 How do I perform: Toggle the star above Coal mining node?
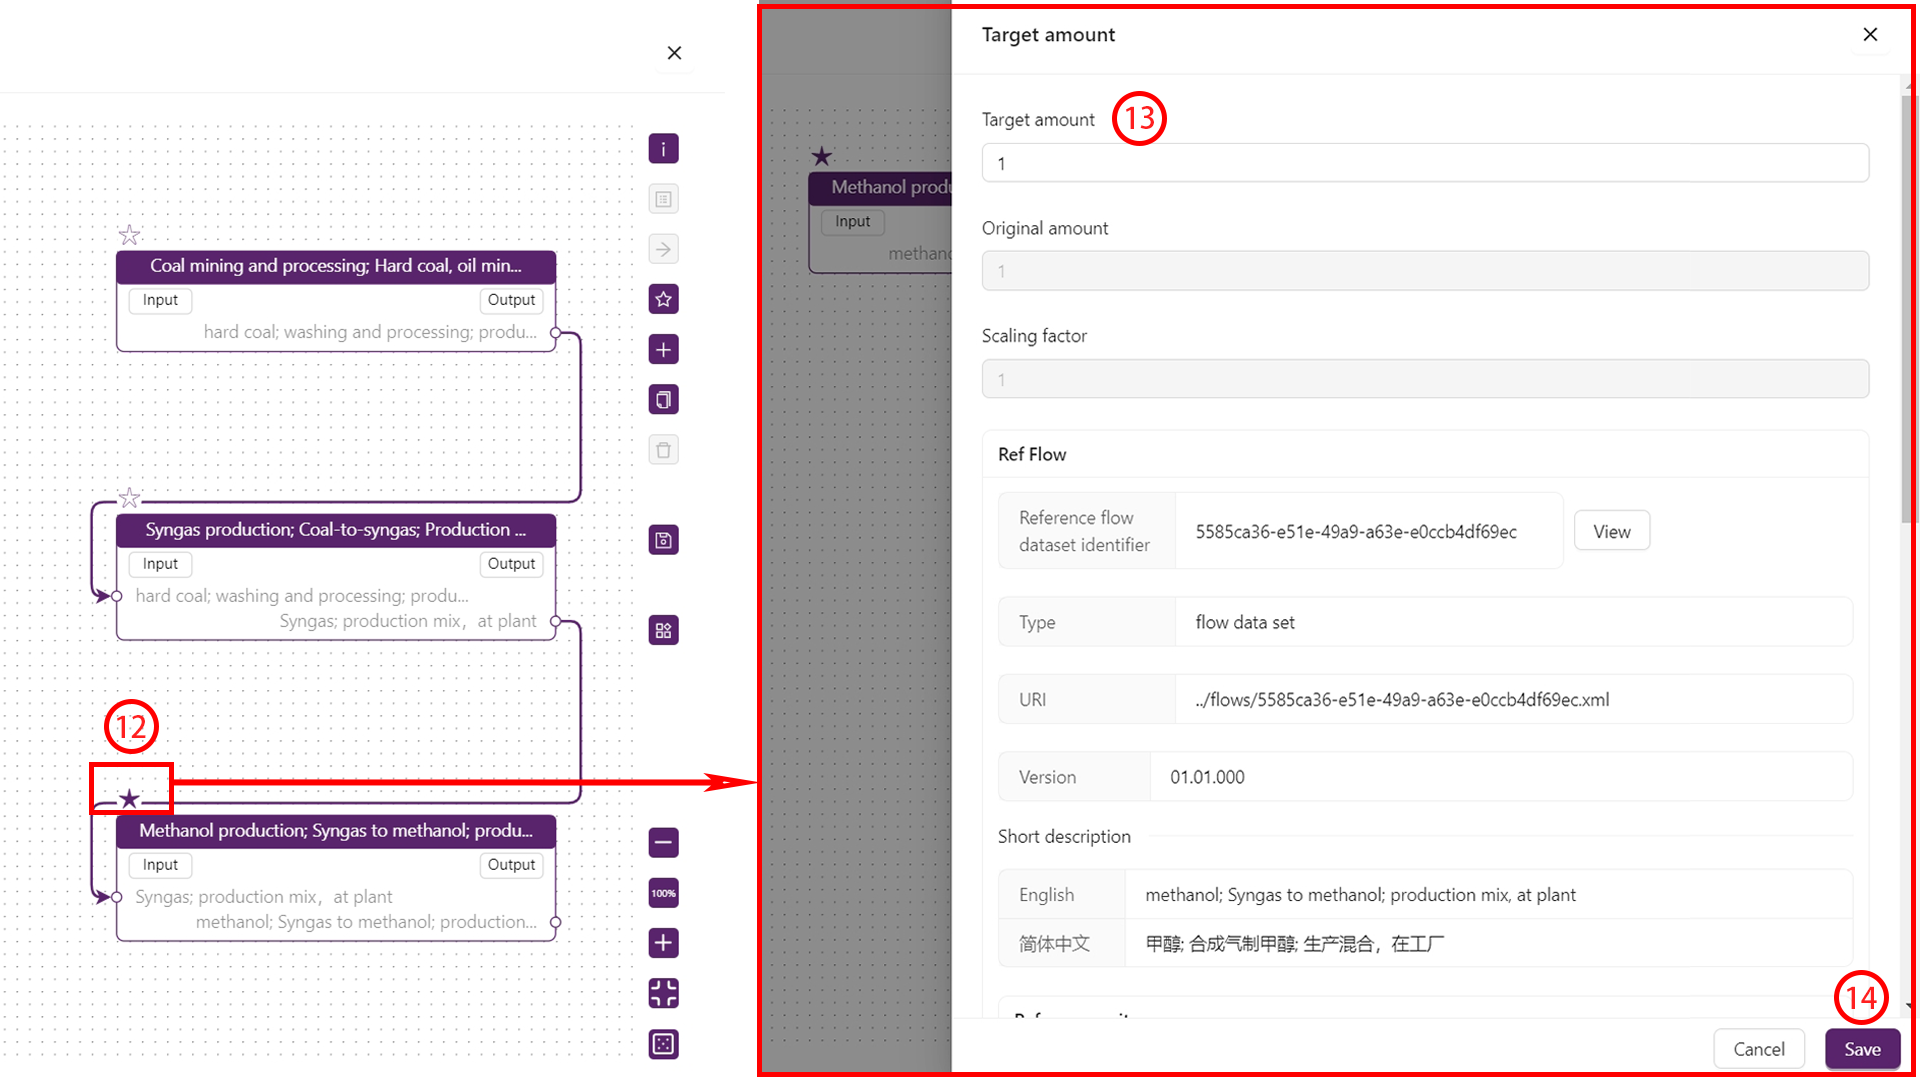coord(129,235)
